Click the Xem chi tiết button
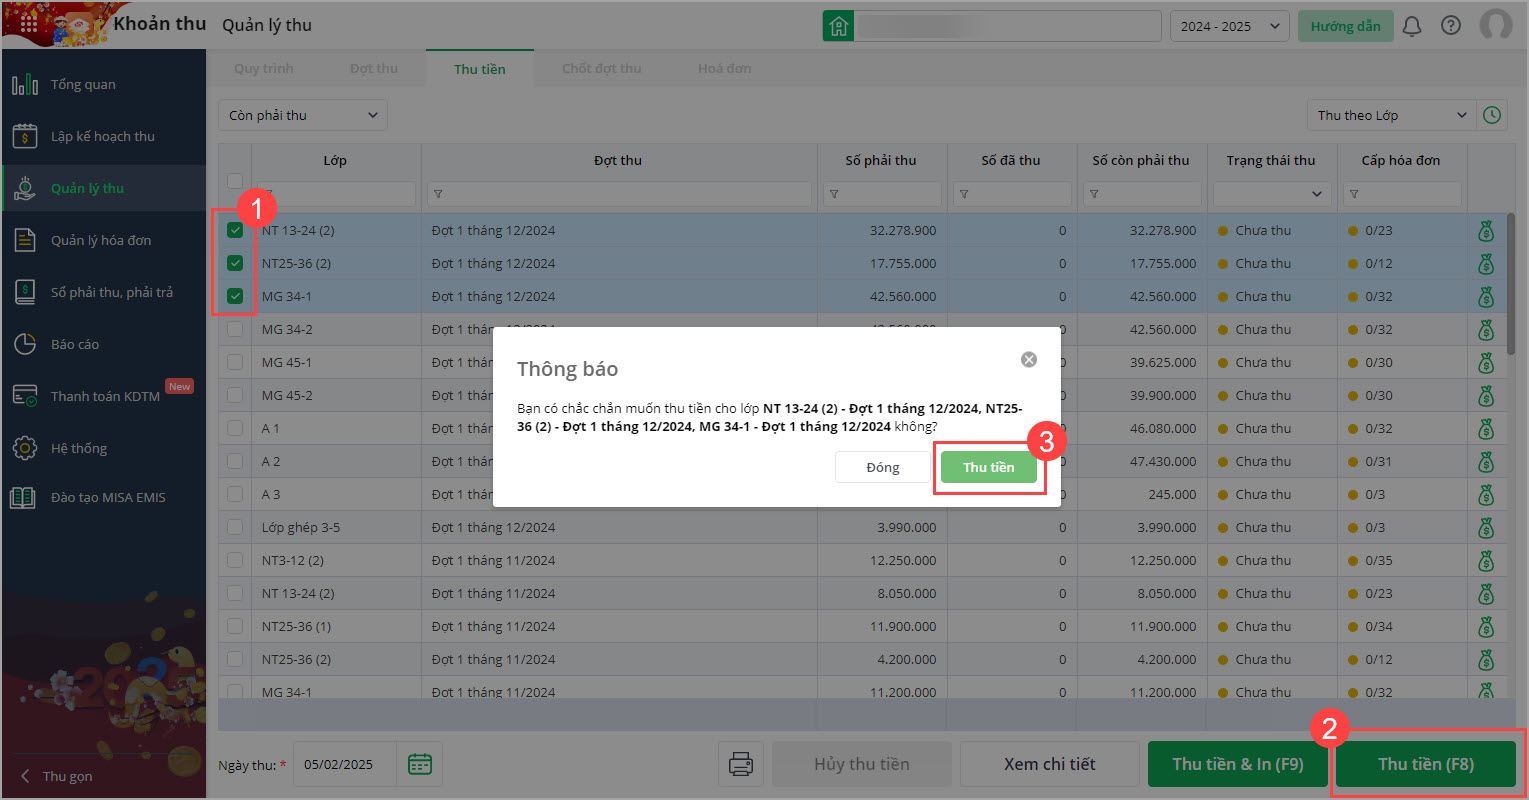 pyautogui.click(x=1050, y=765)
